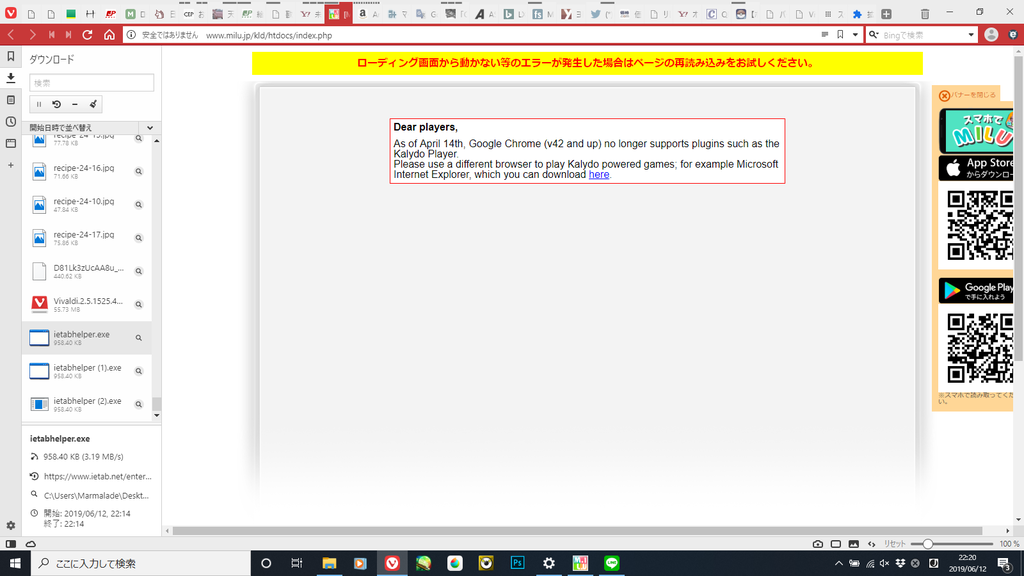Viewport: 1024px width, 576px height.
Task: Open the Bing search engine dropdown
Action: (971, 35)
